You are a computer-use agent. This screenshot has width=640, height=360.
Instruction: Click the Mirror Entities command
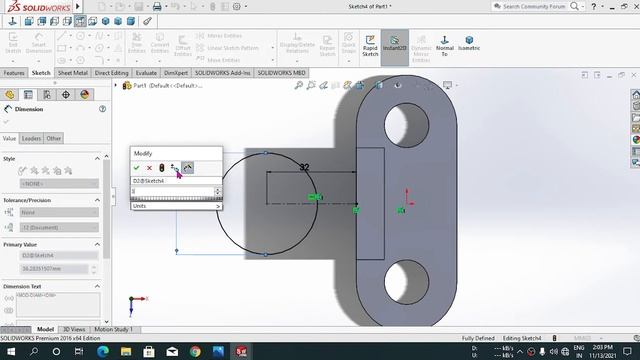219,36
